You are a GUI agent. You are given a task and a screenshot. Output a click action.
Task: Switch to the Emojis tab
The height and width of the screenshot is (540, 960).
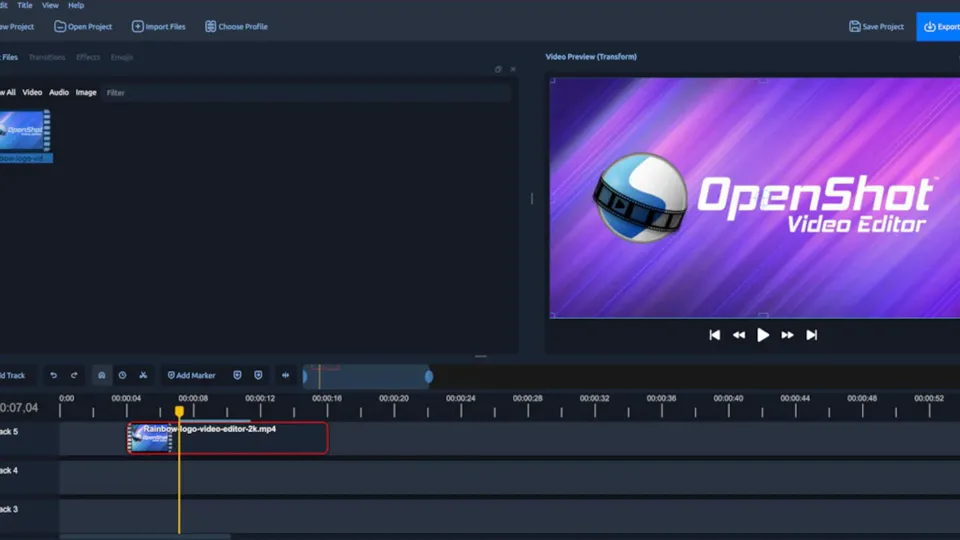(121, 57)
